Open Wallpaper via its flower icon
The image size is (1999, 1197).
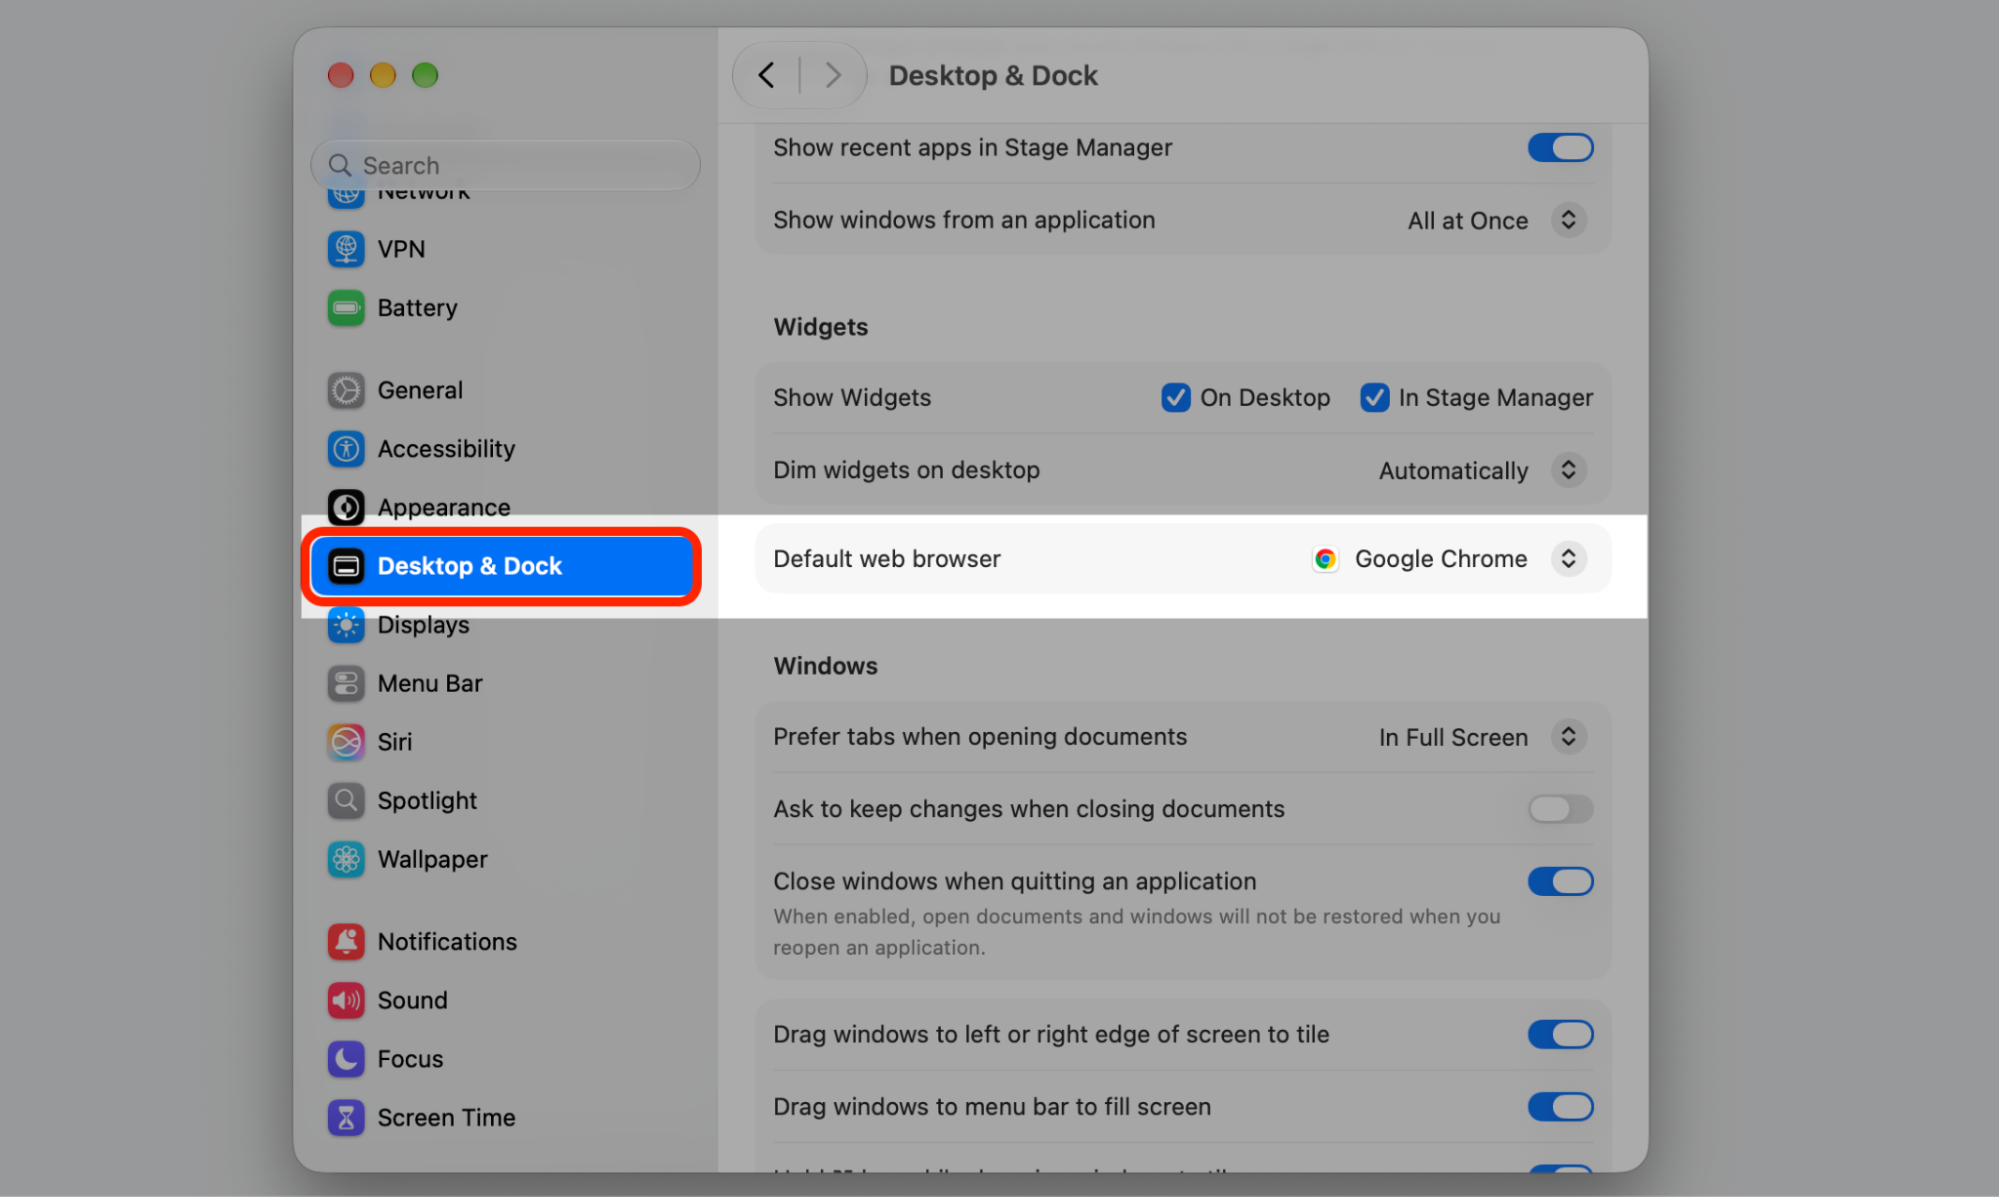[x=346, y=860]
